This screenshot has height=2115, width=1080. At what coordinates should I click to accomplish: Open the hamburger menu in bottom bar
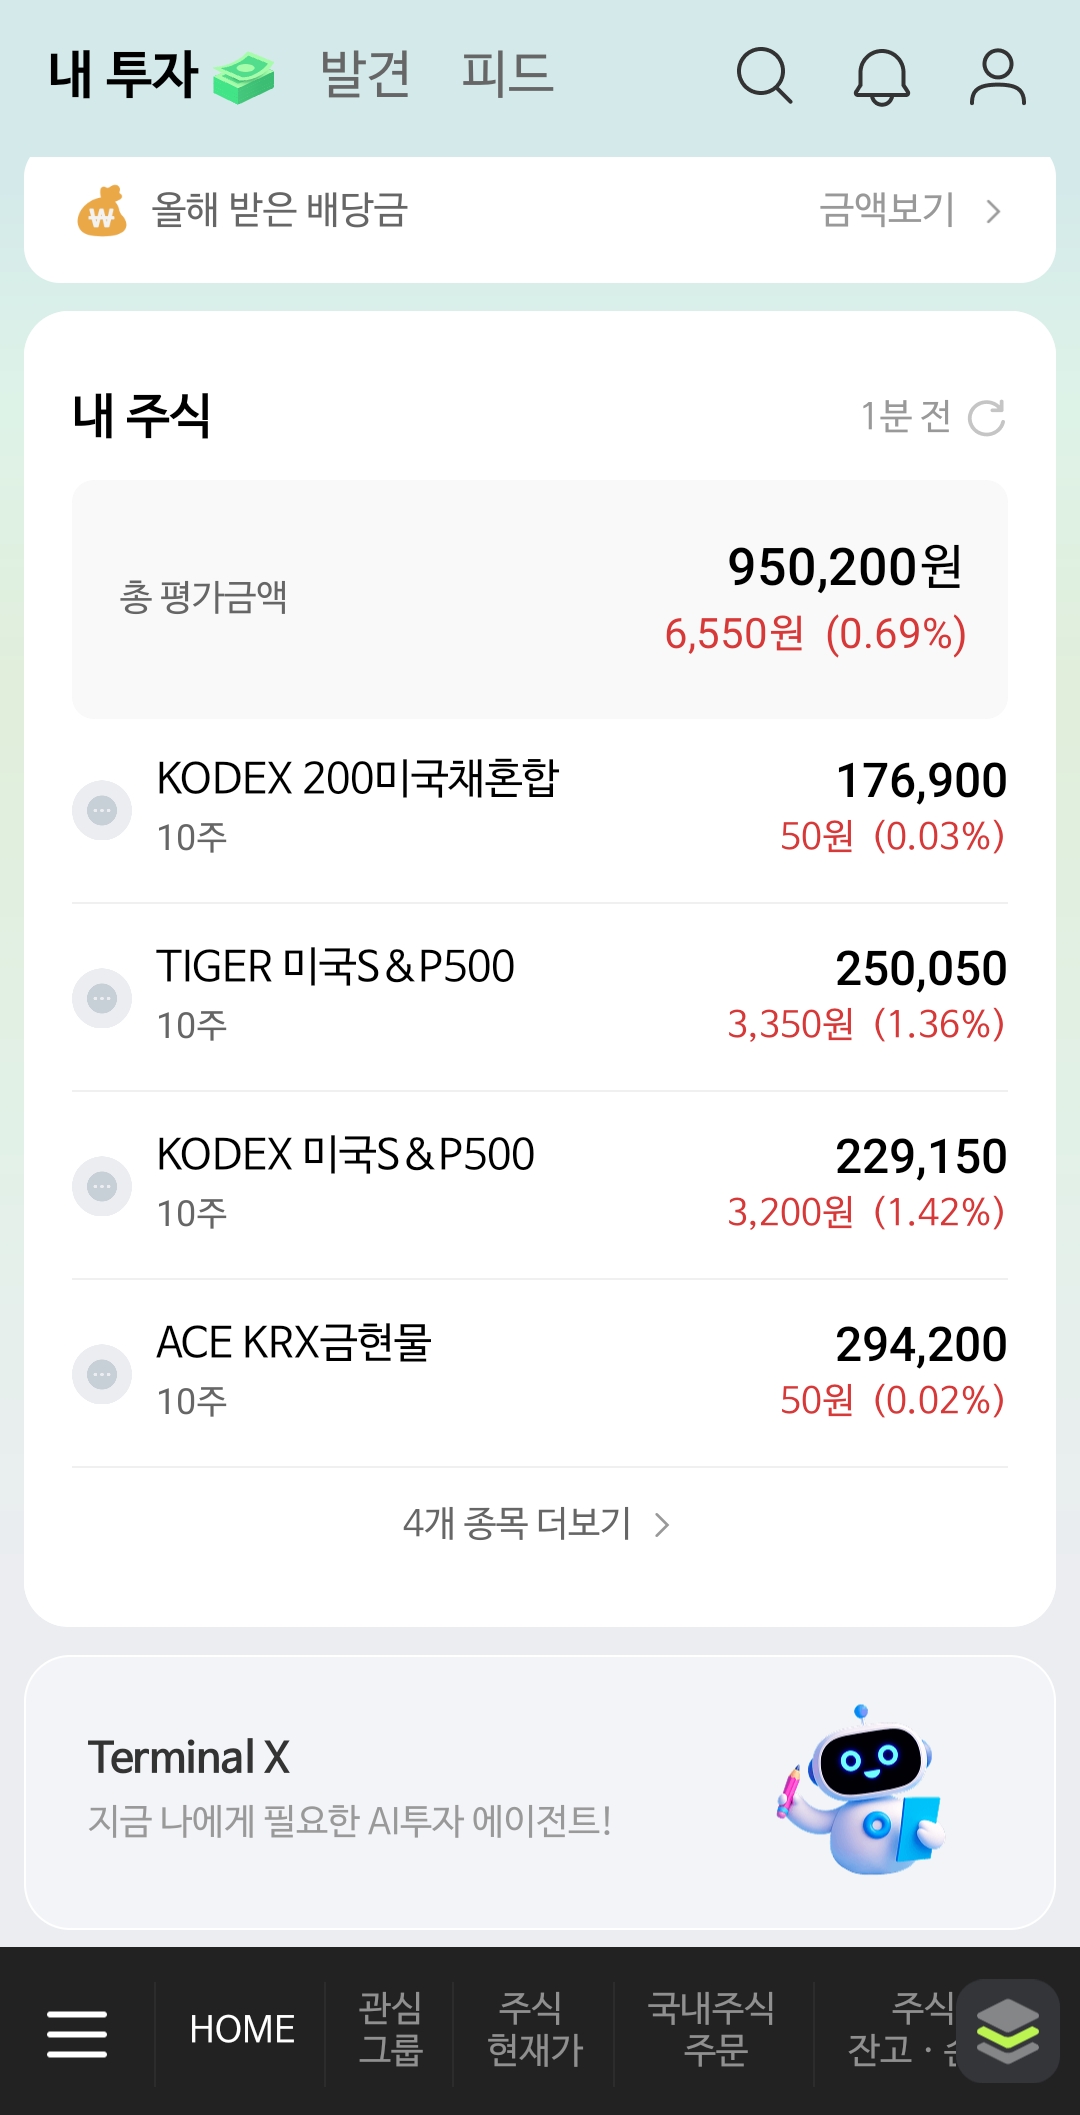click(x=77, y=2034)
